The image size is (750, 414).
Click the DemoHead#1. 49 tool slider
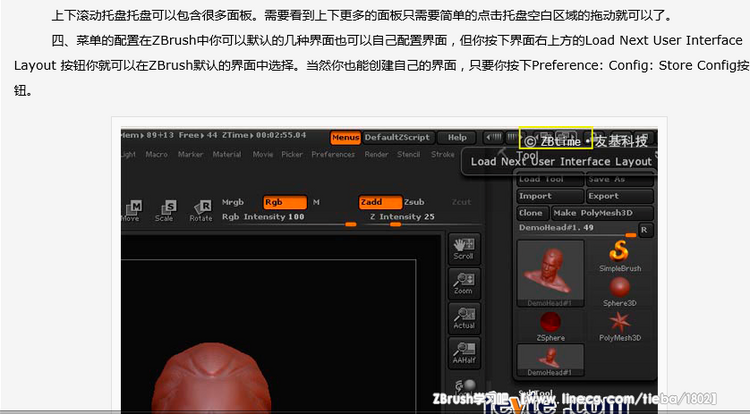577,230
